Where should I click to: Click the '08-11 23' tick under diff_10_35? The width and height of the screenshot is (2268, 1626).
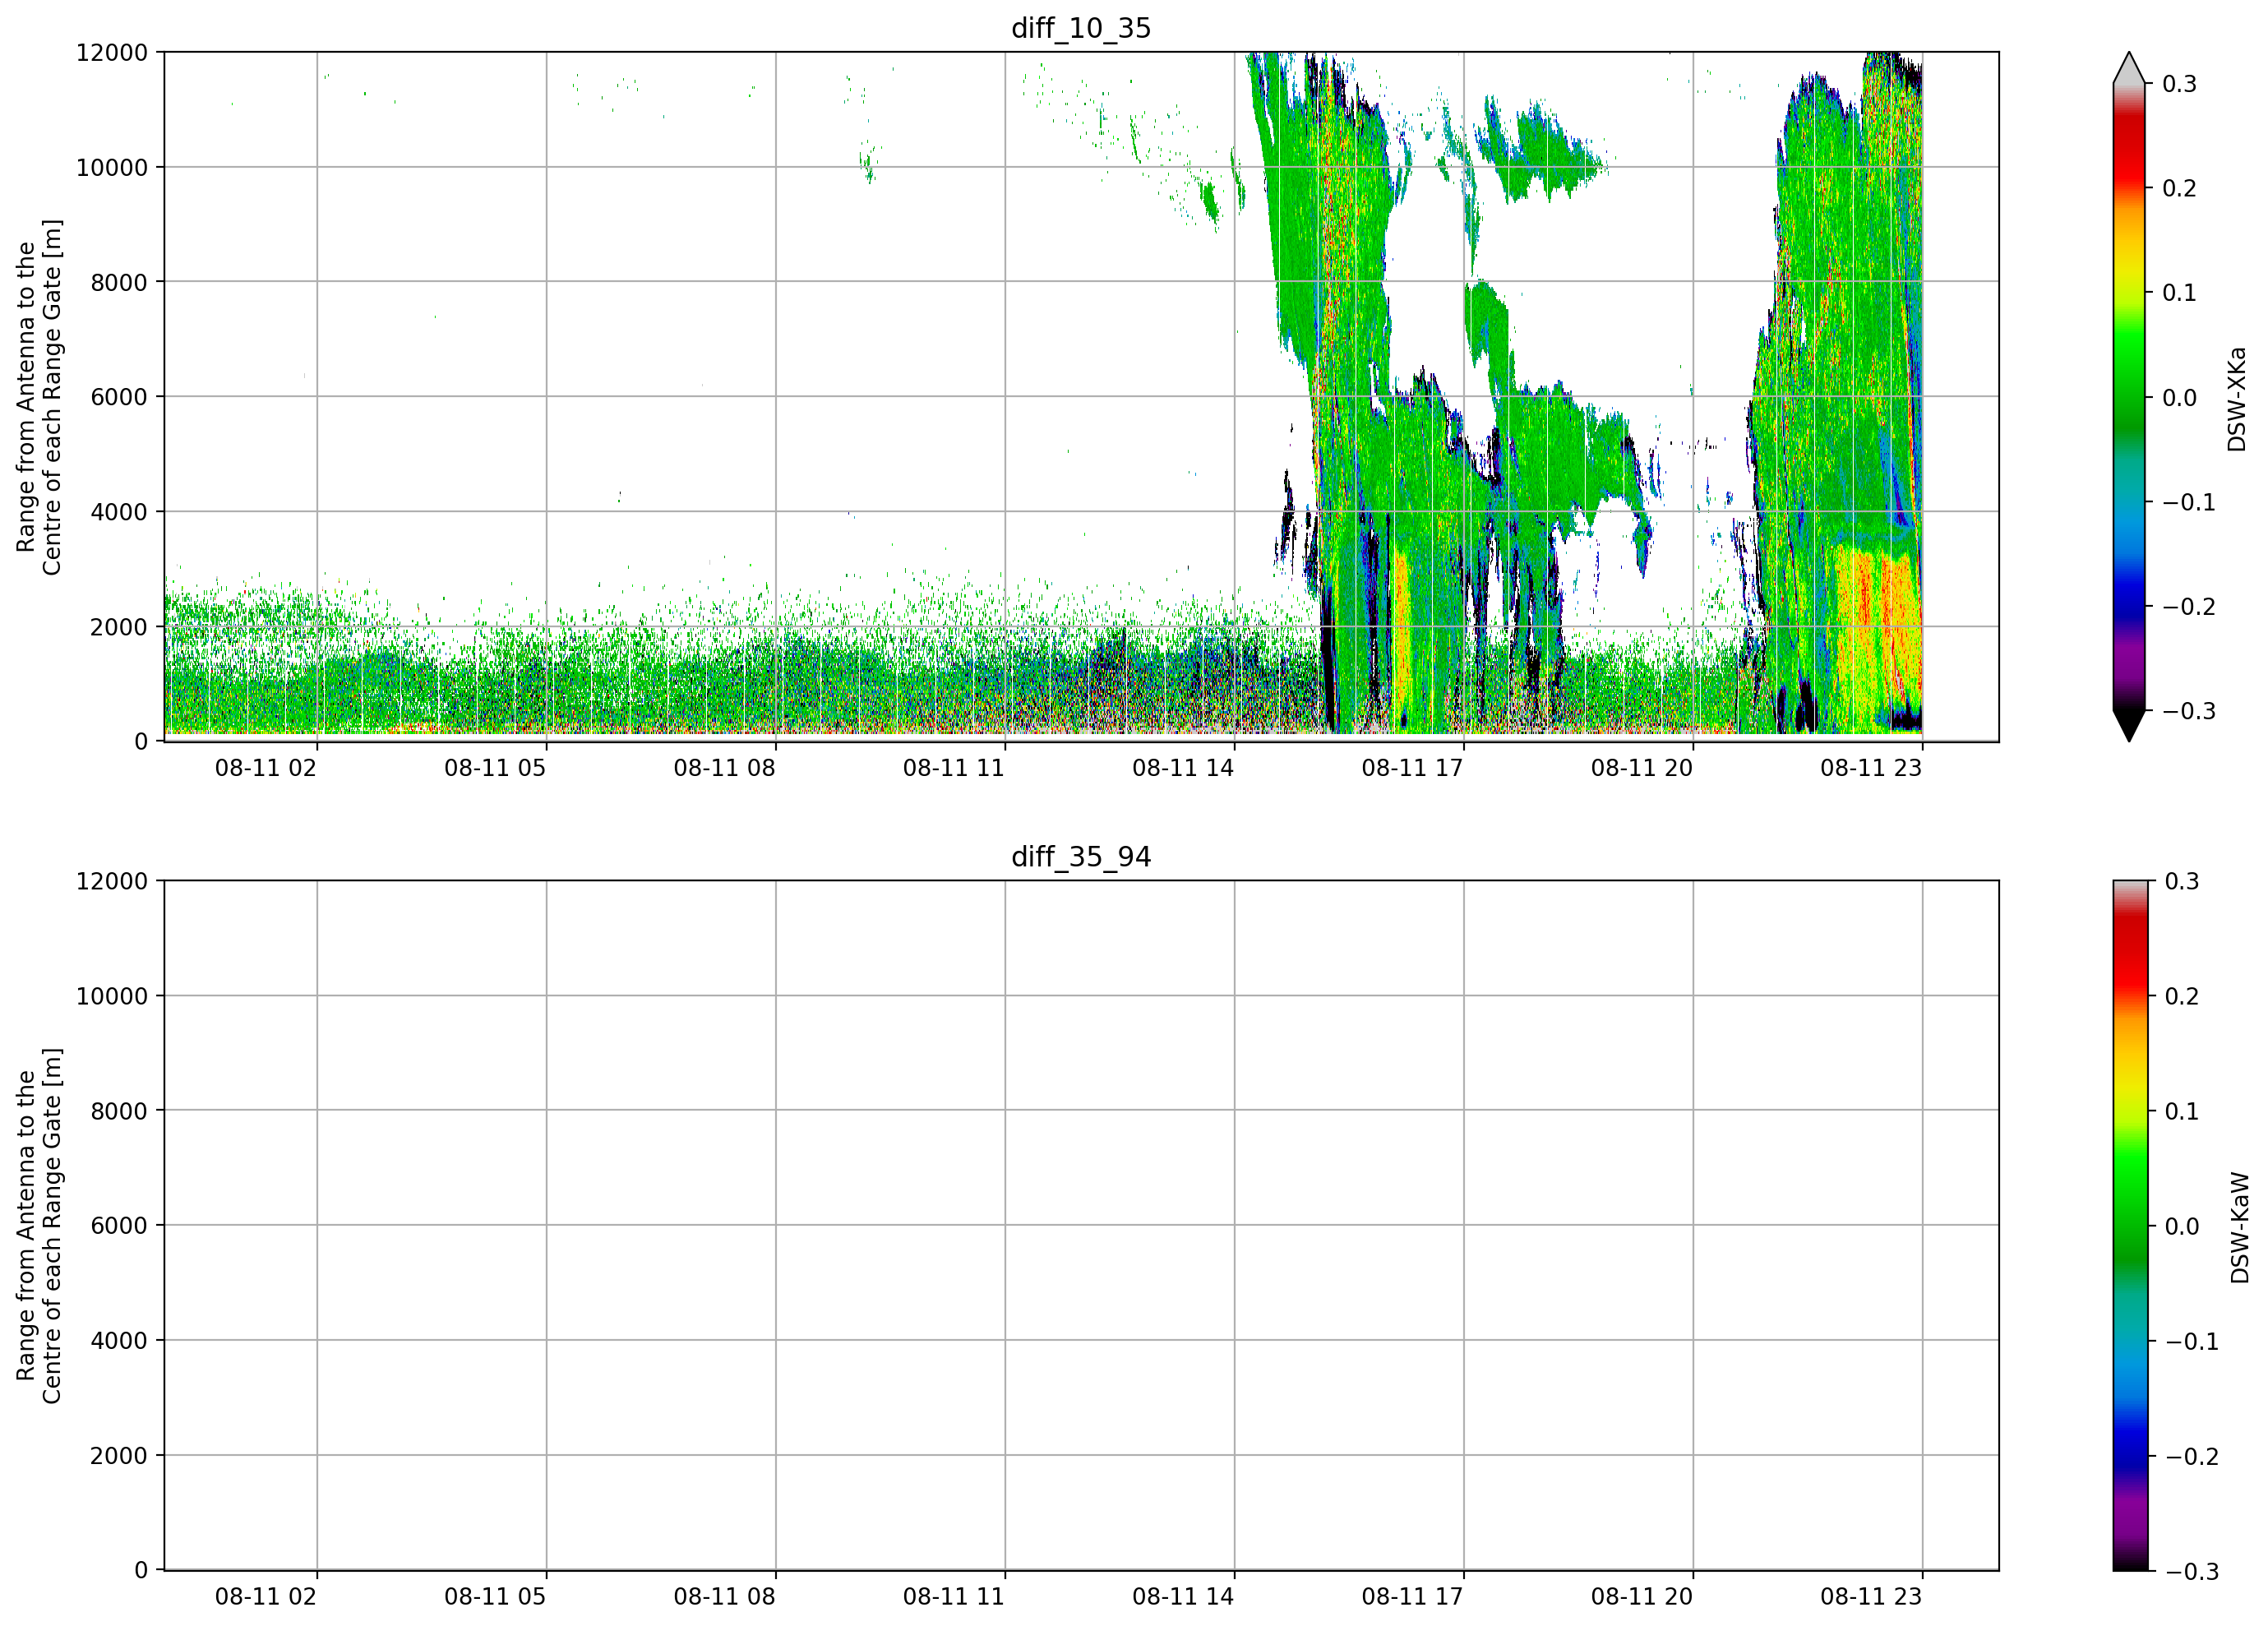pyautogui.click(x=1871, y=768)
